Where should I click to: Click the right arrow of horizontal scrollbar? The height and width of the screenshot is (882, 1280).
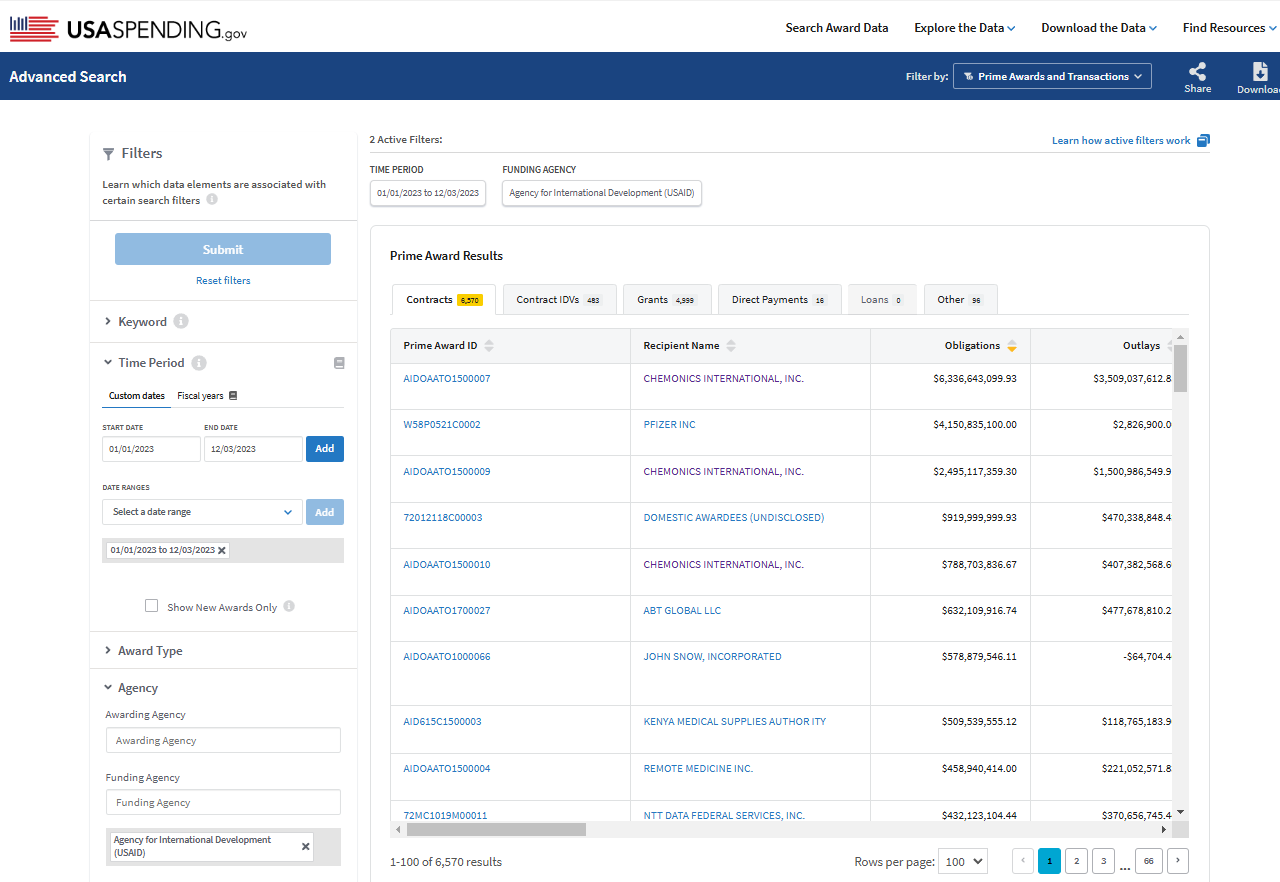coord(1163,829)
